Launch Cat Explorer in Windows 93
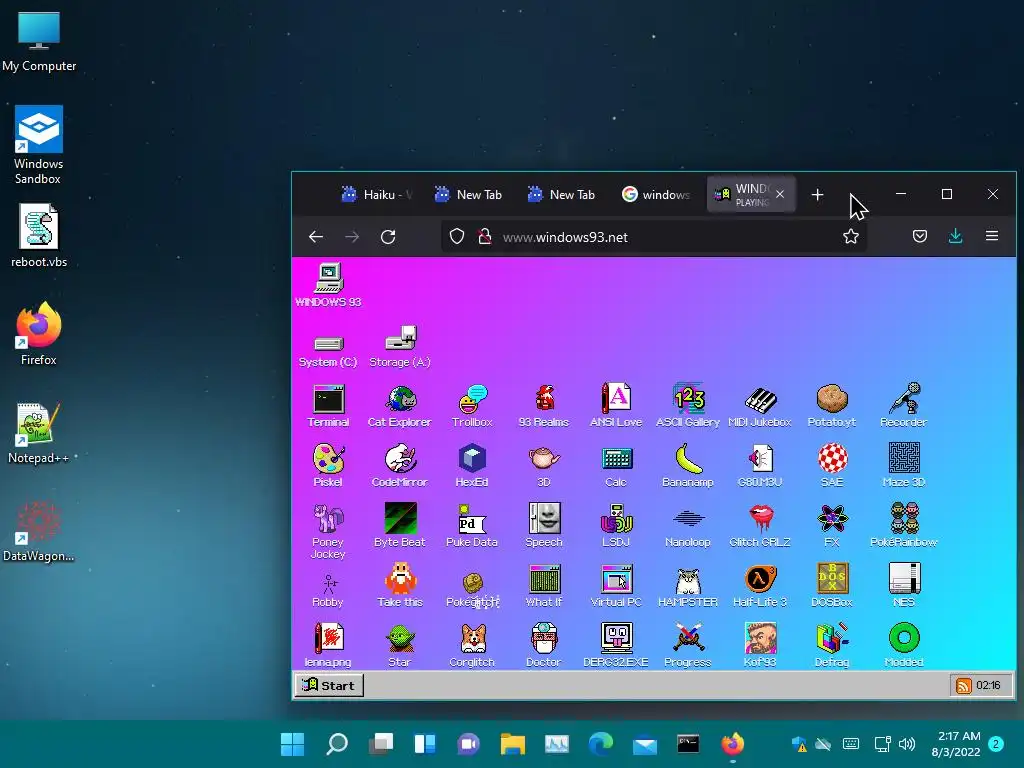The width and height of the screenshot is (1024, 768). (x=400, y=406)
